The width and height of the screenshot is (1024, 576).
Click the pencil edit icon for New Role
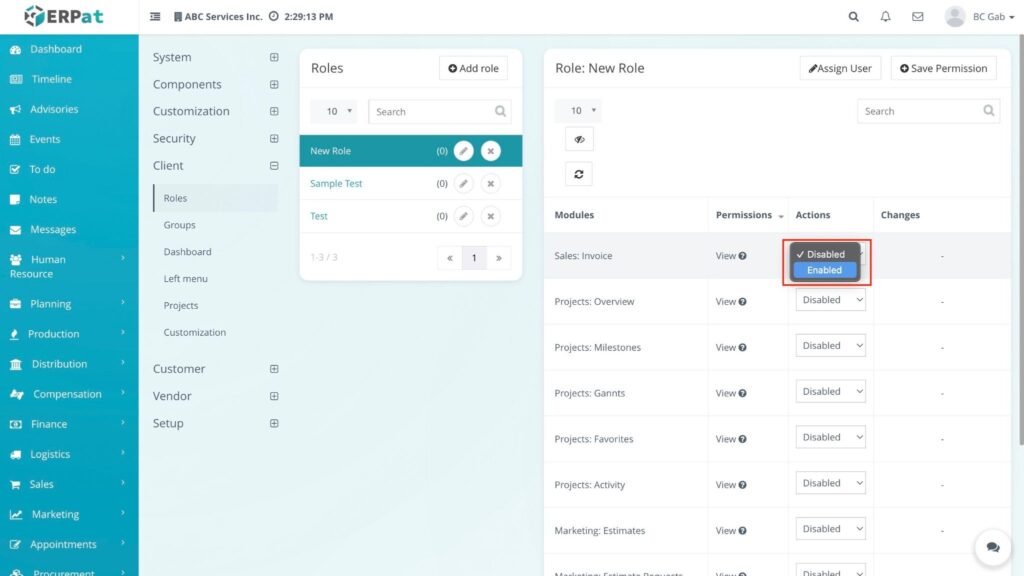[463, 151]
